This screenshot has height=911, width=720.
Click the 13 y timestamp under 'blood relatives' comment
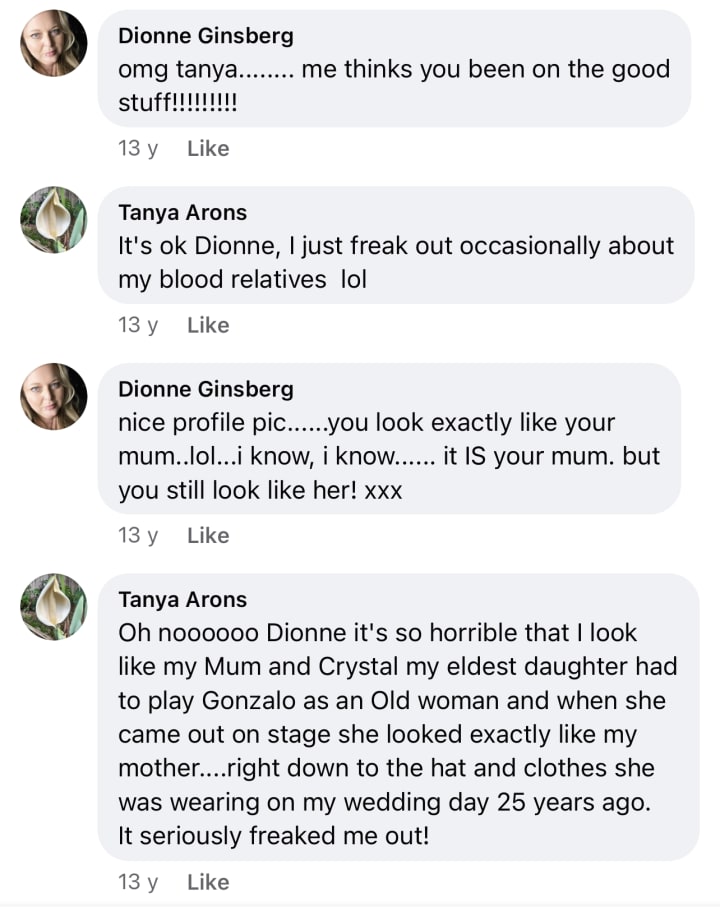pos(138,325)
